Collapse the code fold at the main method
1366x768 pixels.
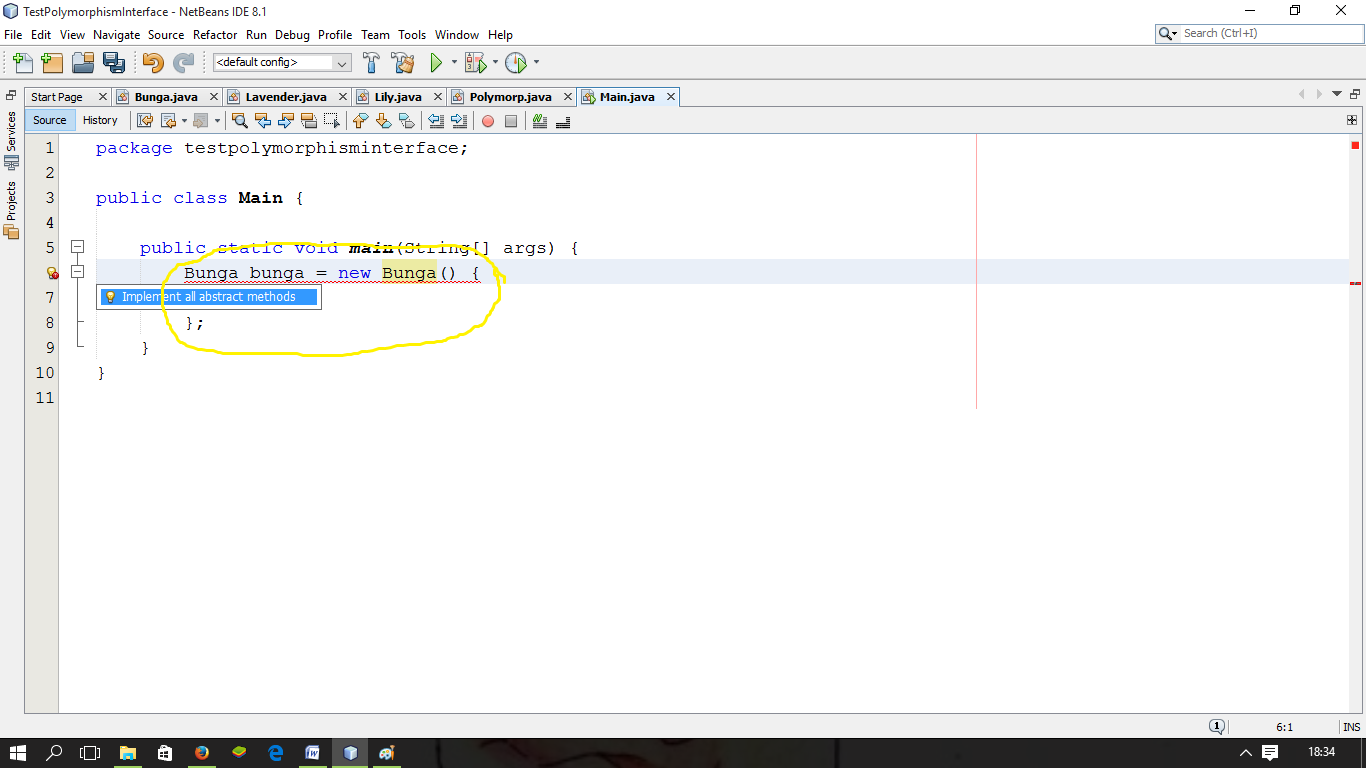[x=77, y=247]
